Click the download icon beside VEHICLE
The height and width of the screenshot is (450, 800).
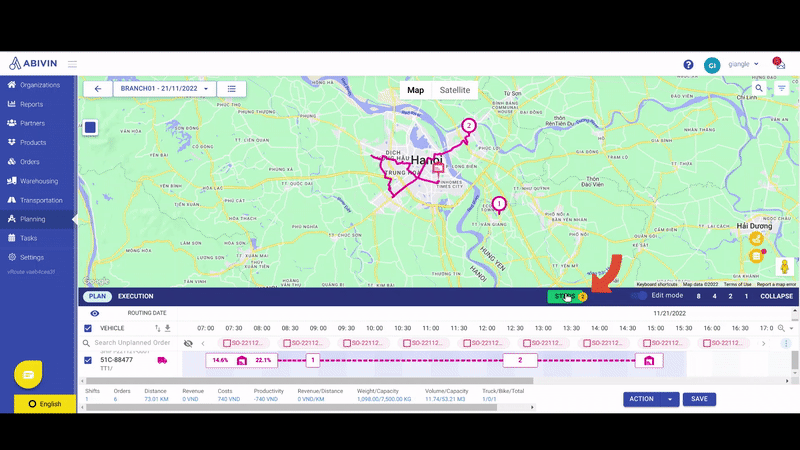(x=167, y=328)
